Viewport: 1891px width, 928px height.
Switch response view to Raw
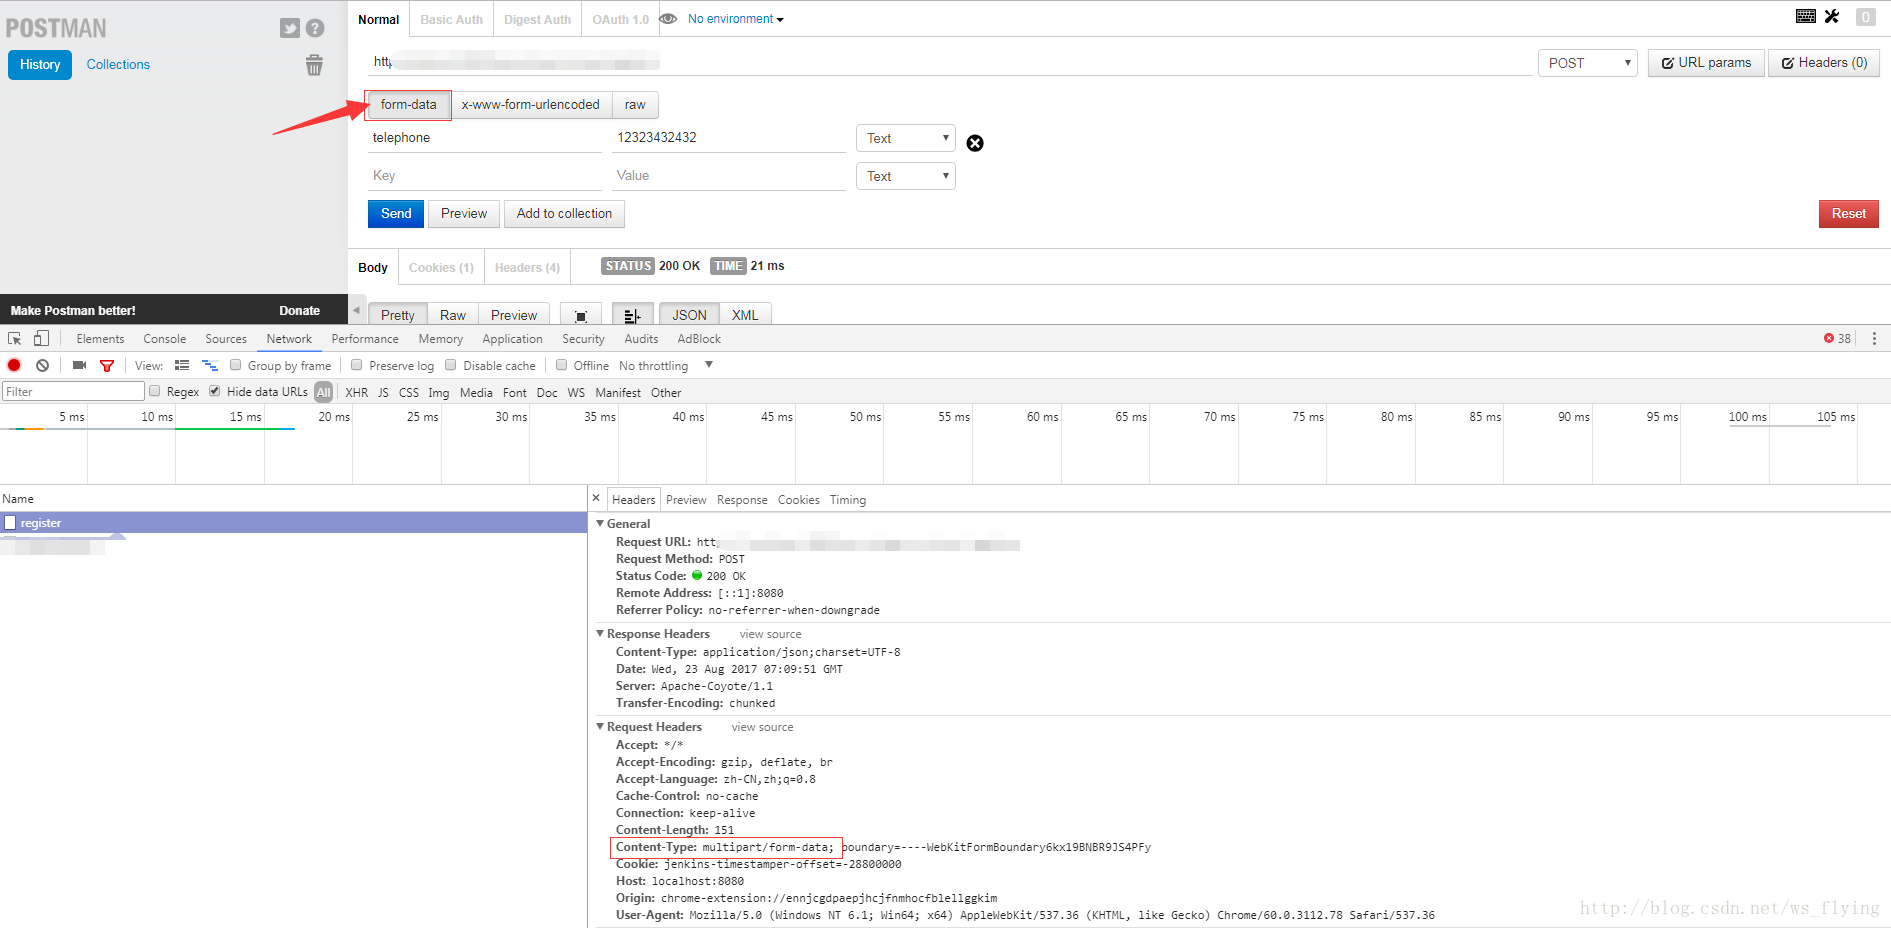tap(452, 315)
